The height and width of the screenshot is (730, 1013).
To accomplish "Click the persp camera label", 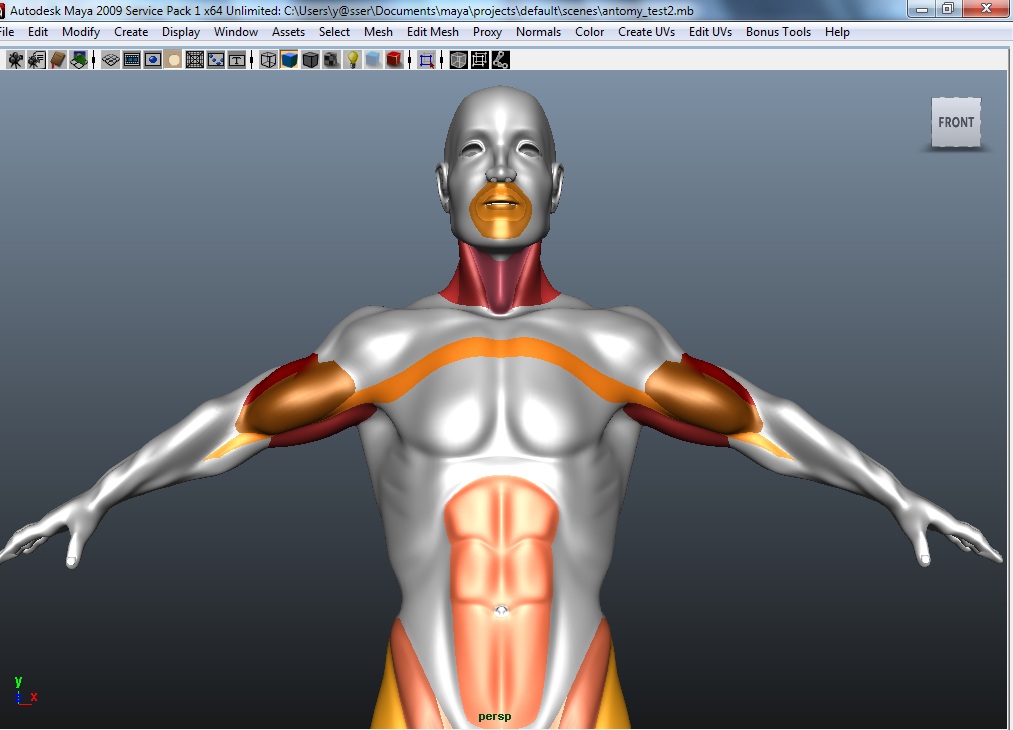I will click(494, 716).
